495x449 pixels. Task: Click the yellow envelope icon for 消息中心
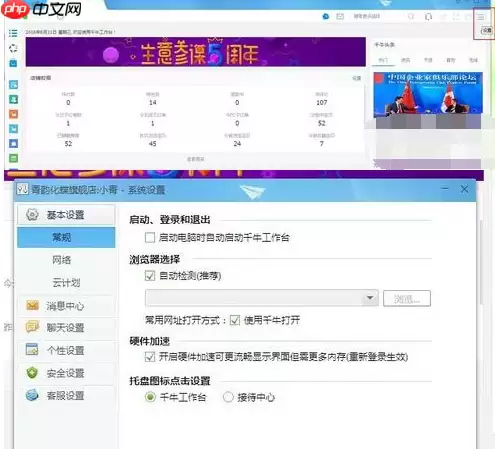coord(32,305)
